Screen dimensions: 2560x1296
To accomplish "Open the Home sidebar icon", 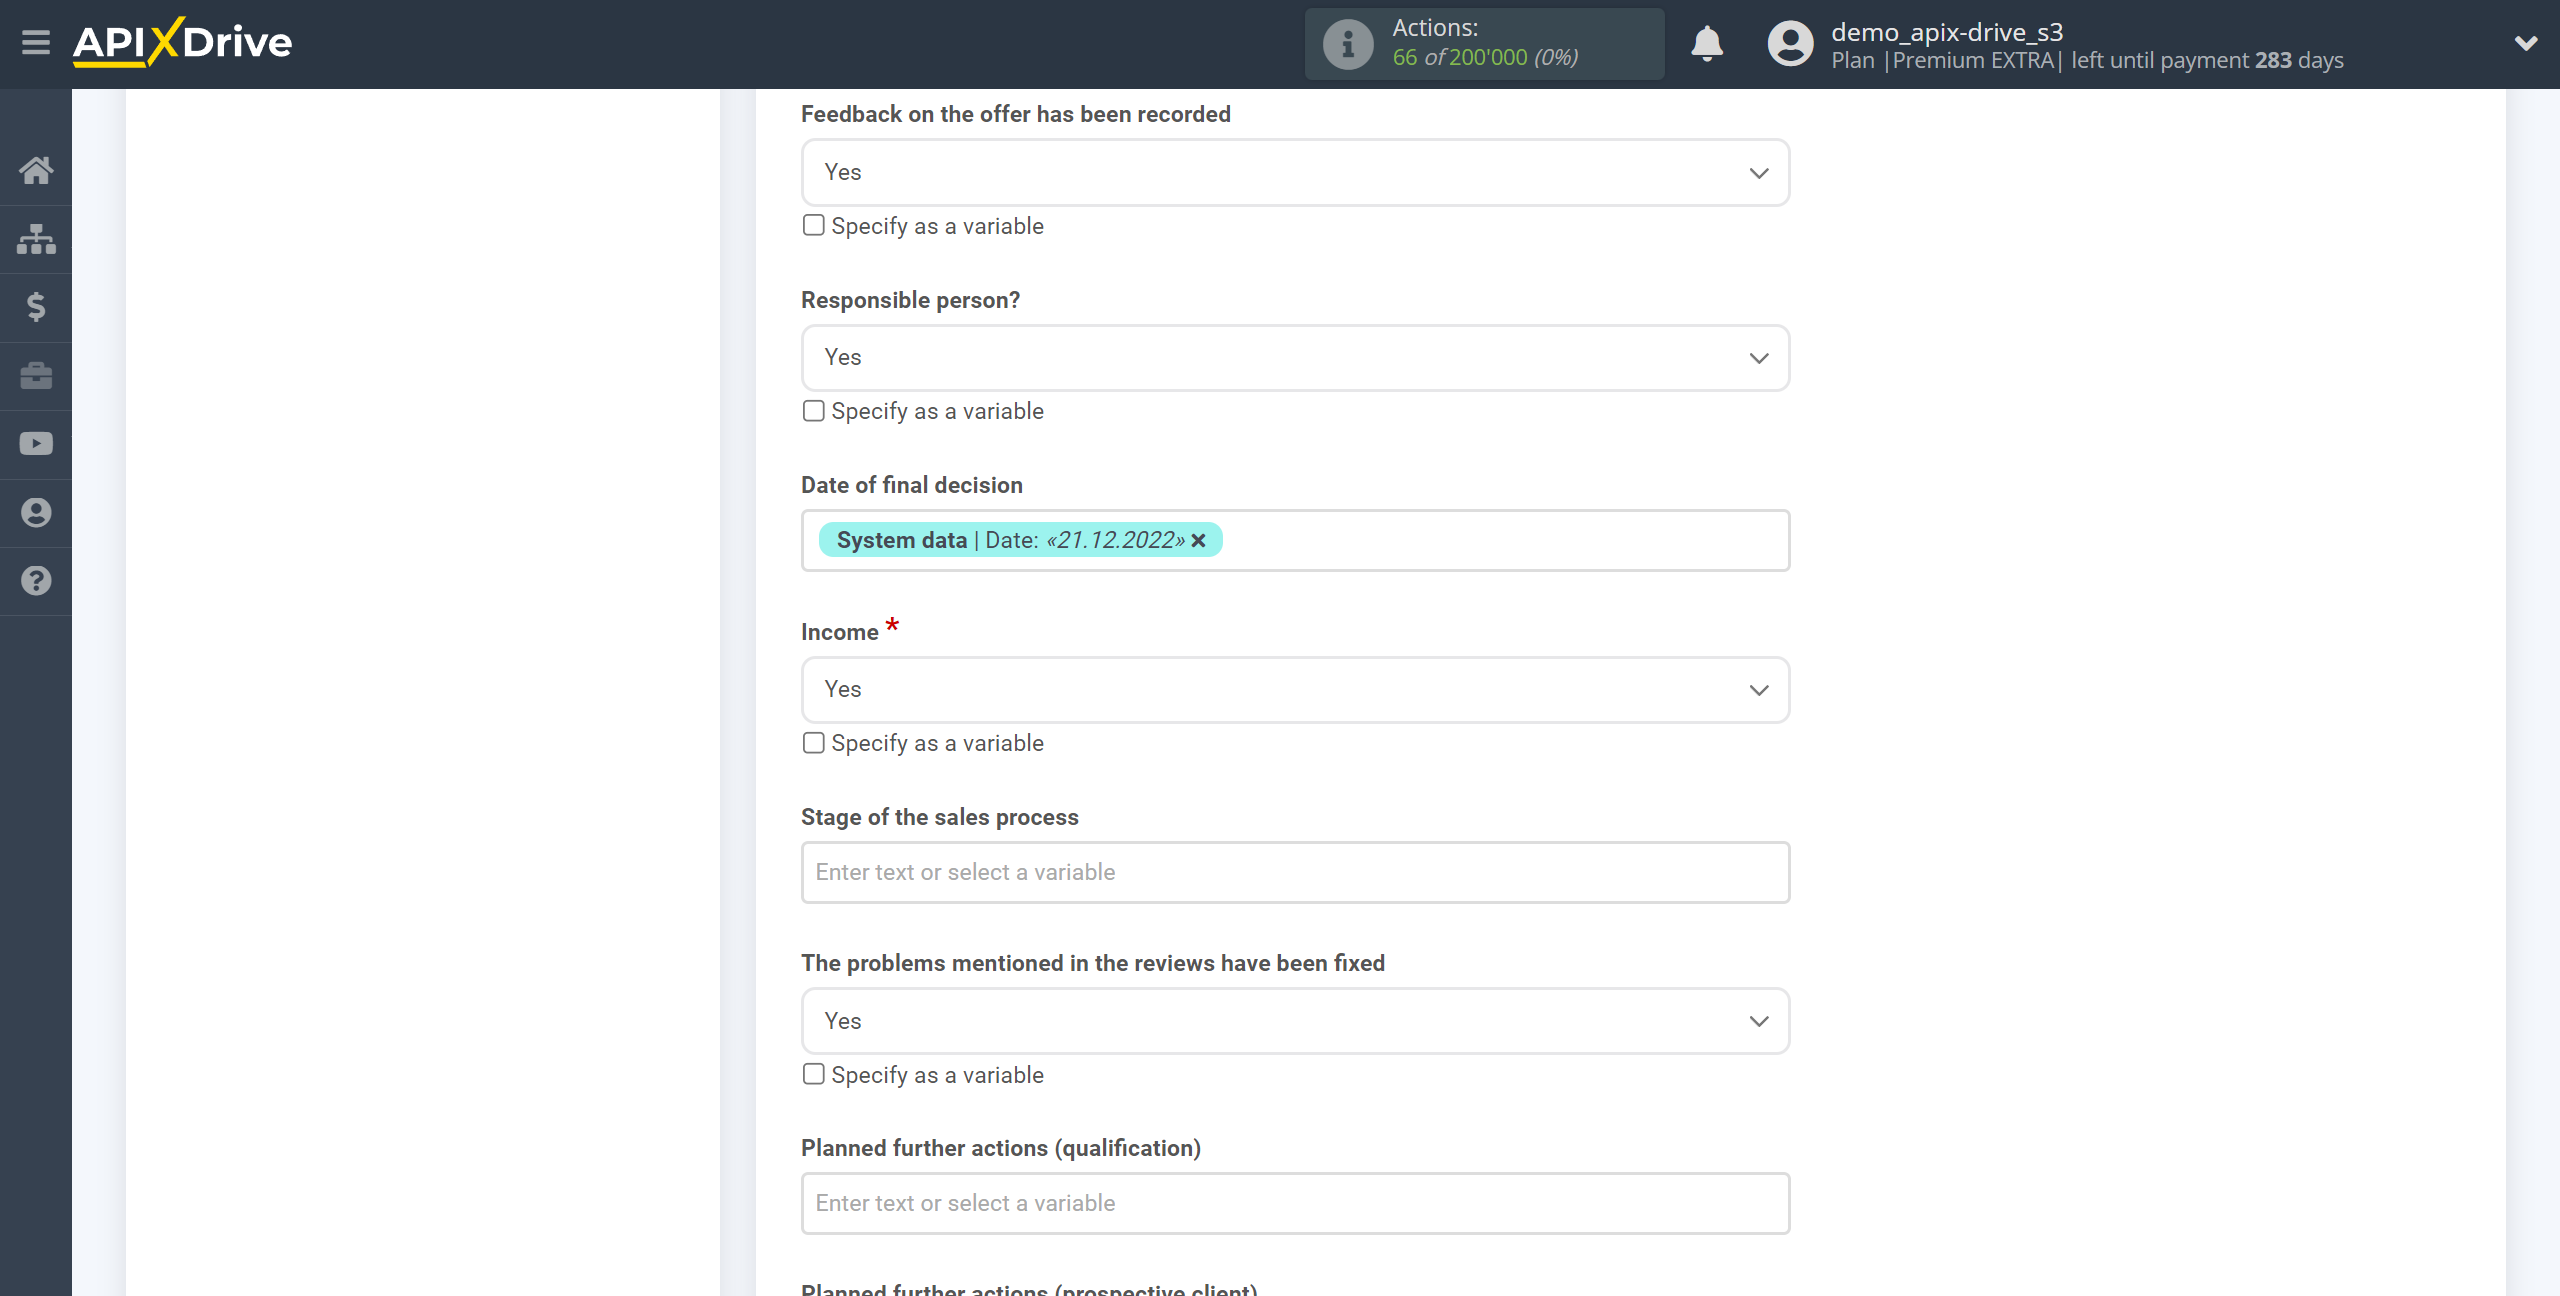I will [x=36, y=171].
